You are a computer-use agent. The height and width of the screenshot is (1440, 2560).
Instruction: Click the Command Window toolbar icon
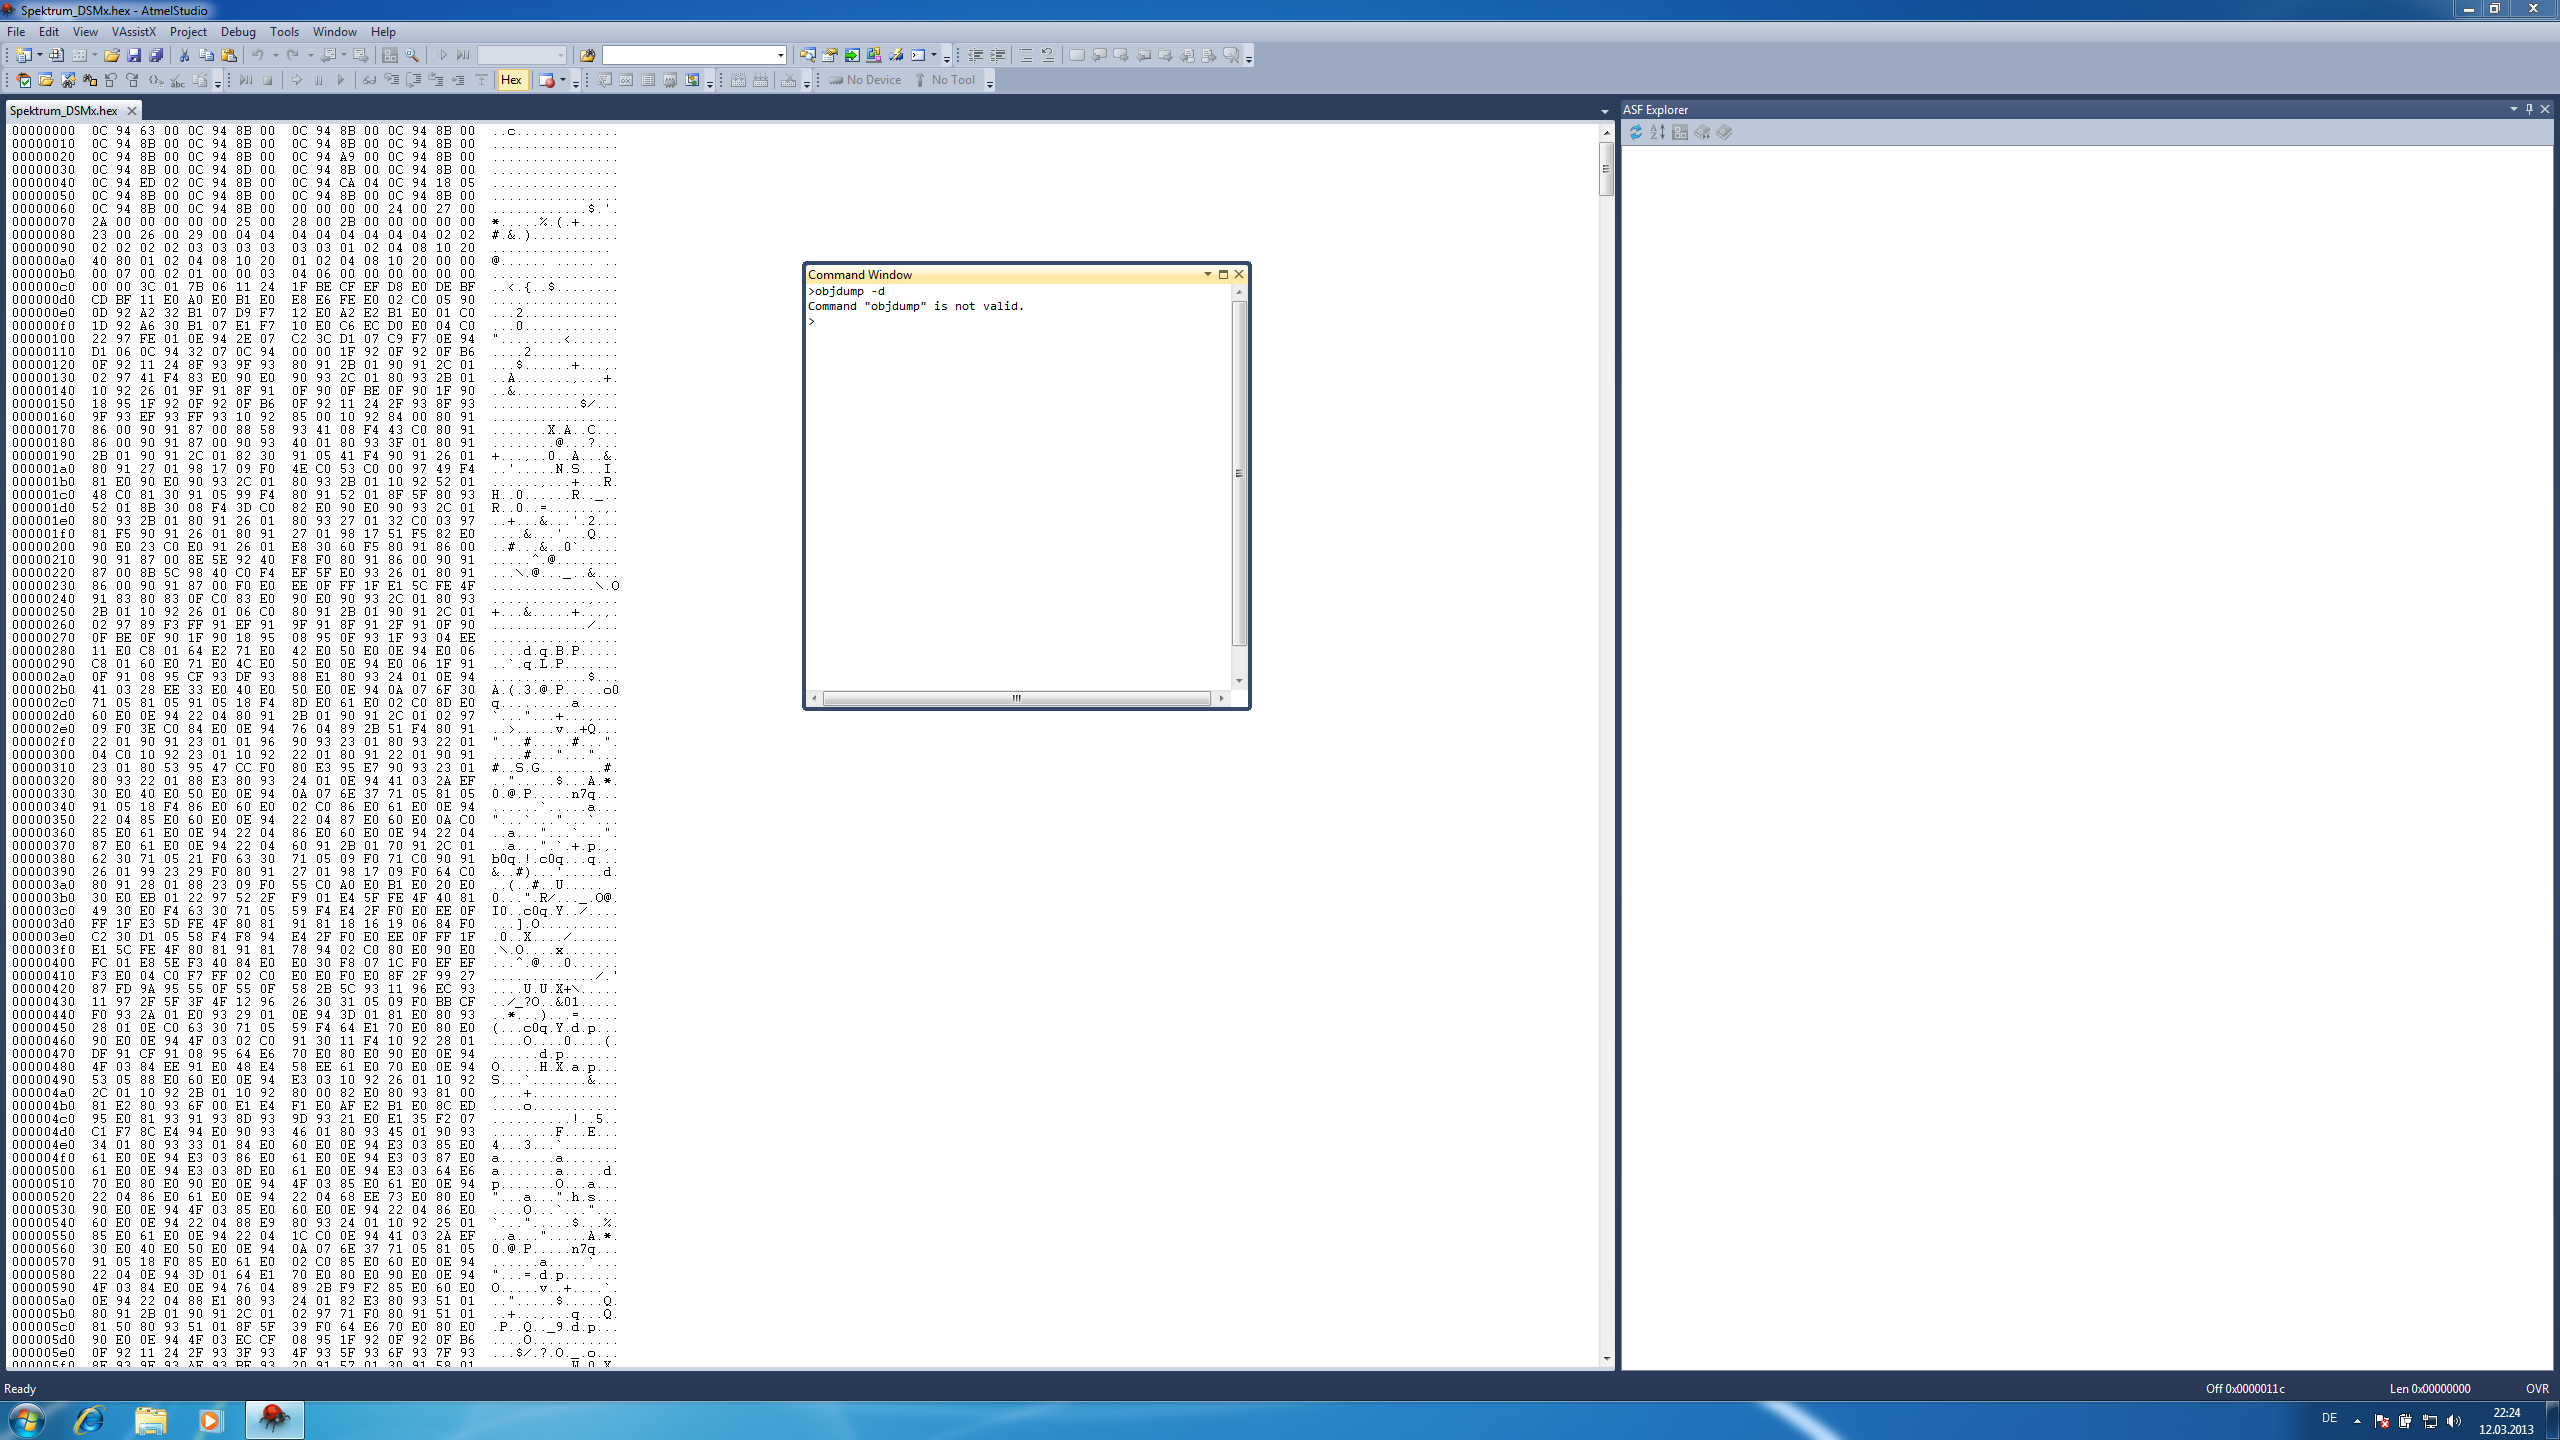(917, 56)
